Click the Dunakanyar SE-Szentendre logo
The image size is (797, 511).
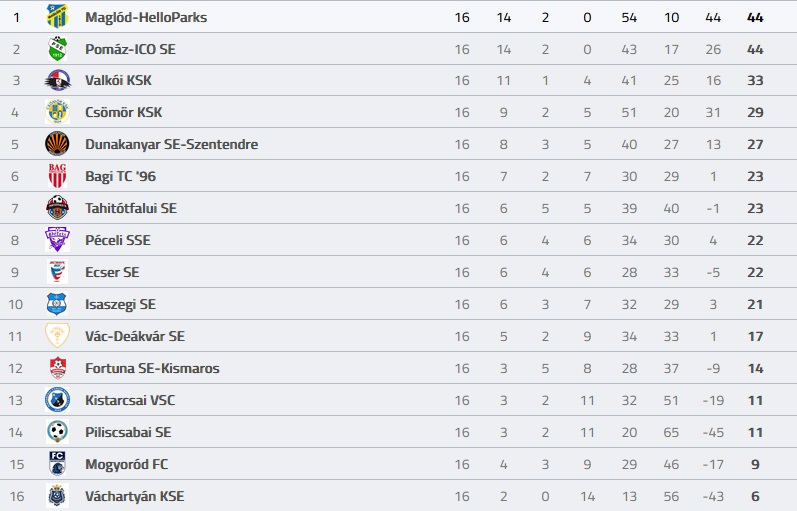(x=57, y=145)
